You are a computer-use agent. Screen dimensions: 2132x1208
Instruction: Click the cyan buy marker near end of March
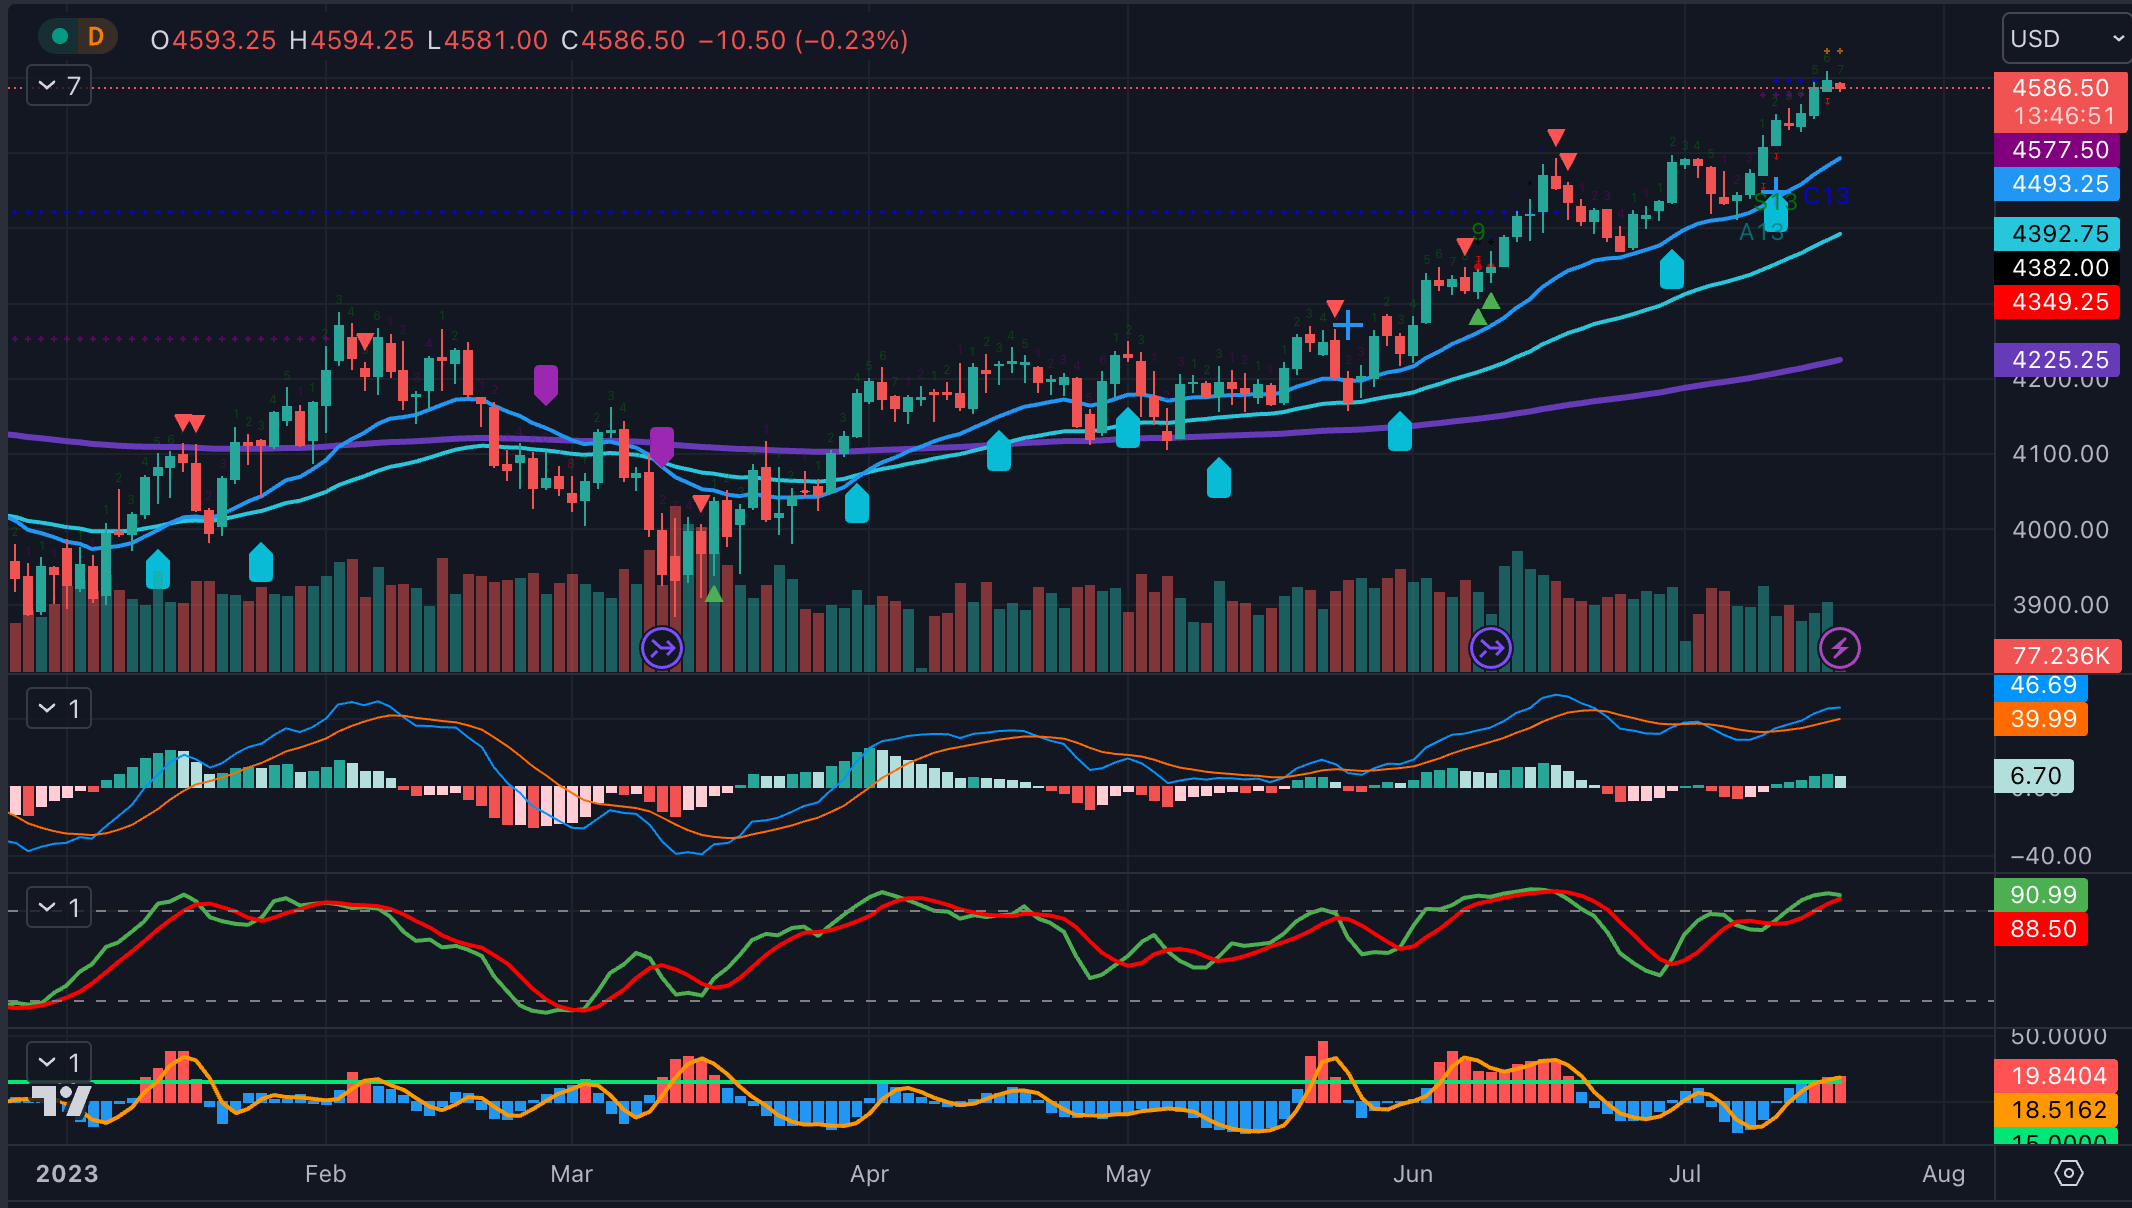(x=857, y=503)
